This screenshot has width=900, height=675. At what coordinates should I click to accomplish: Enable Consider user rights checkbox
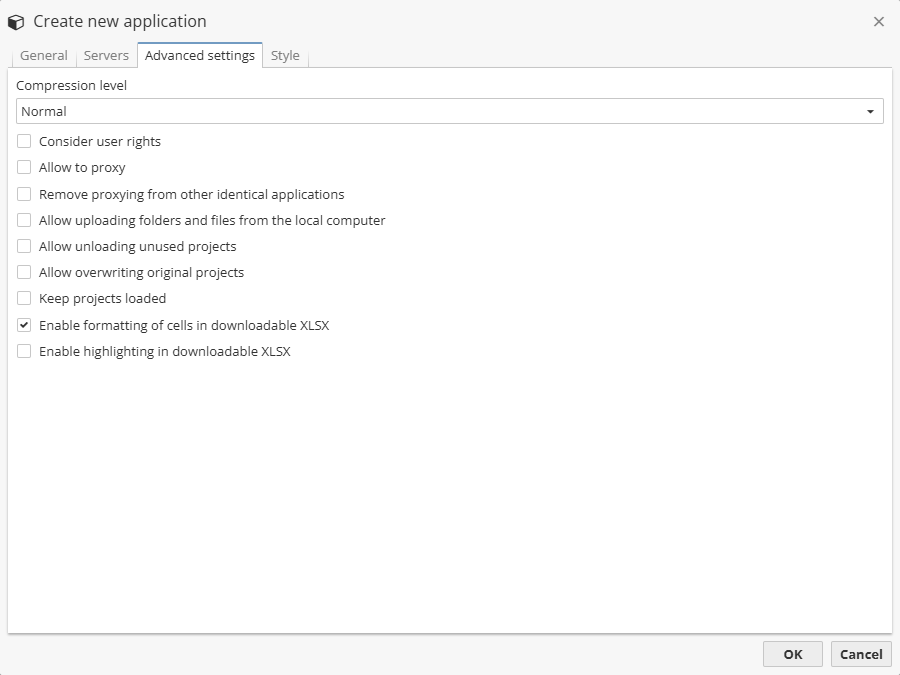24,142
